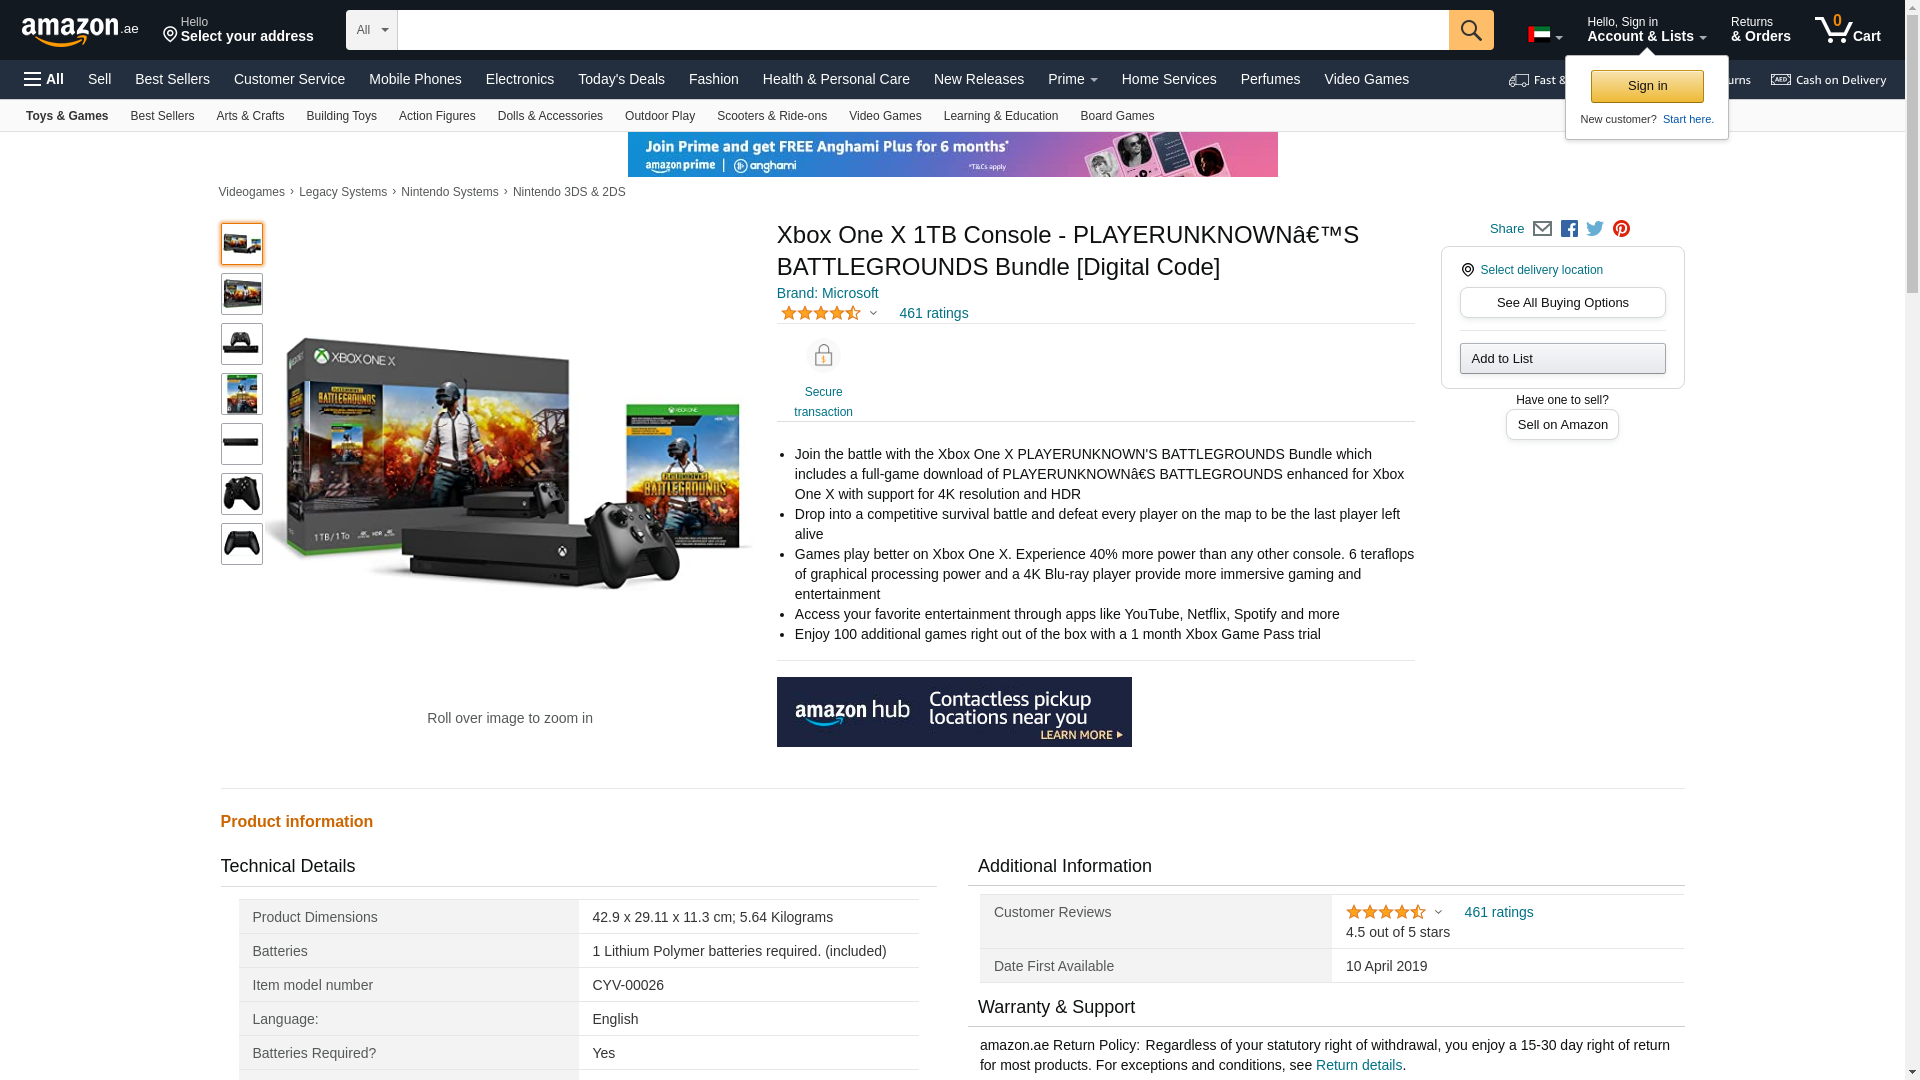Expand the star rating popover arrow

(873, 313)
